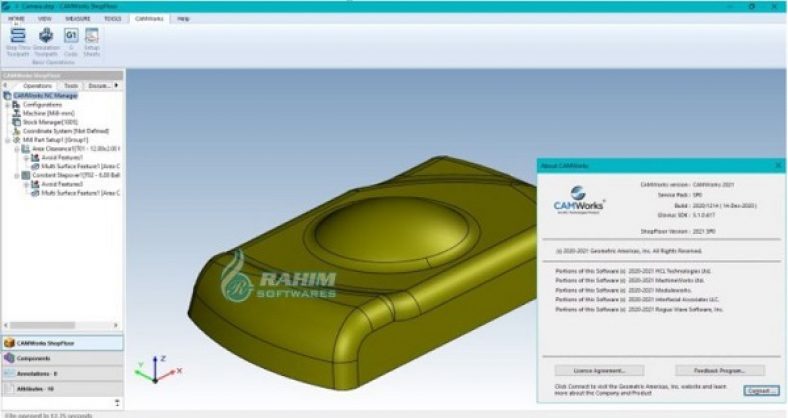
Task: Click the tree scrollbar right arrow
Action: 116,325
